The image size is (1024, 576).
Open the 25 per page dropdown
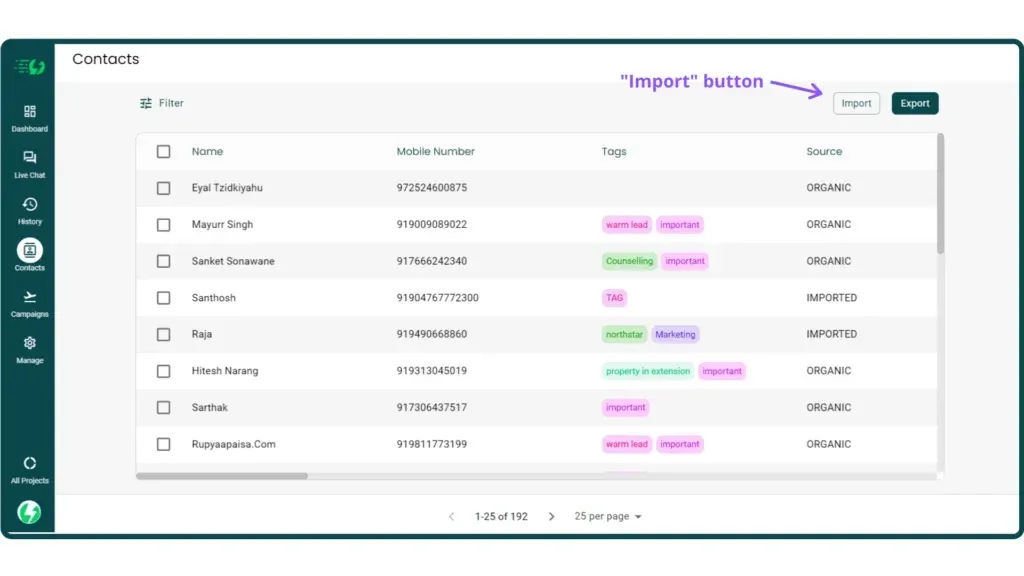coord(608,516)
